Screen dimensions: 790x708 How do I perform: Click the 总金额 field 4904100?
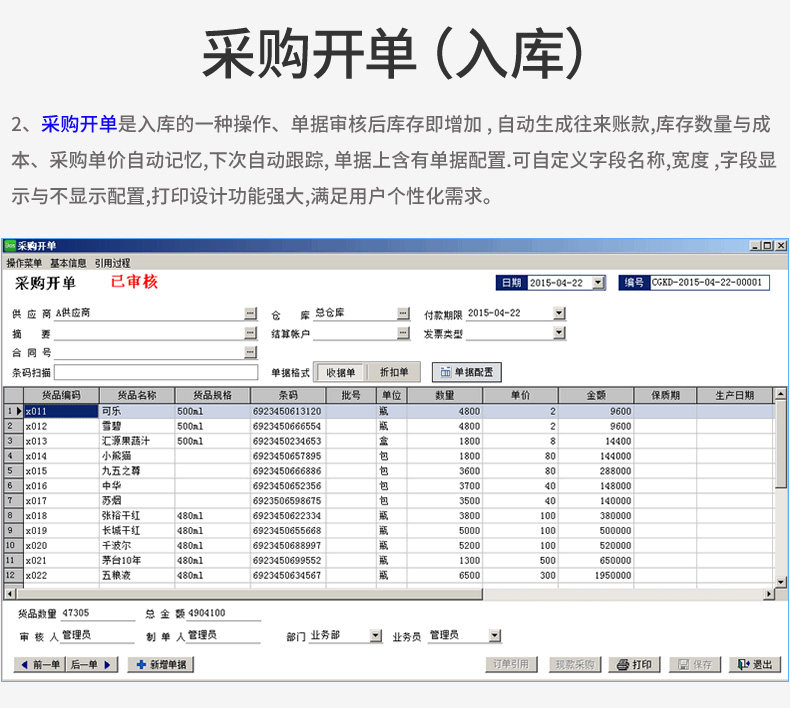(224, 613)
